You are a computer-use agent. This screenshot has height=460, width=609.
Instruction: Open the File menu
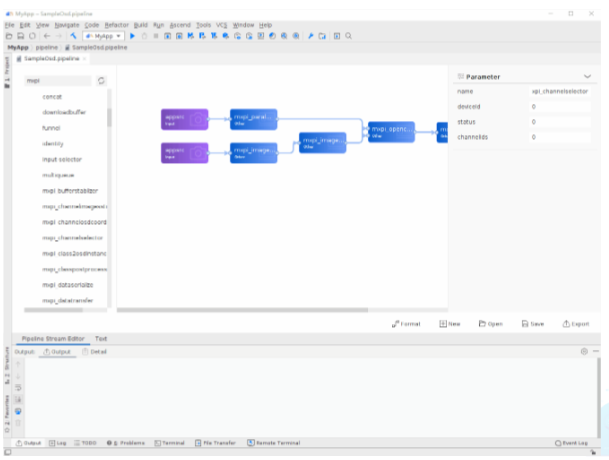point(10,25)
